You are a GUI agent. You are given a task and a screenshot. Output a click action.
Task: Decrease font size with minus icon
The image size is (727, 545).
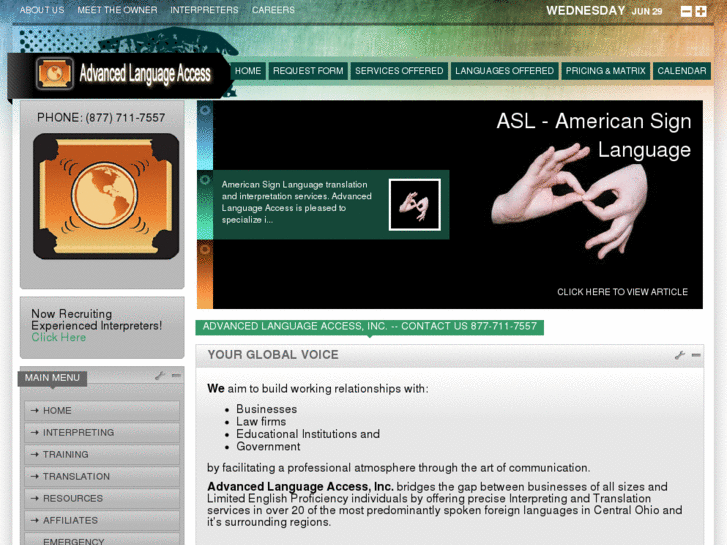point(686,12)
